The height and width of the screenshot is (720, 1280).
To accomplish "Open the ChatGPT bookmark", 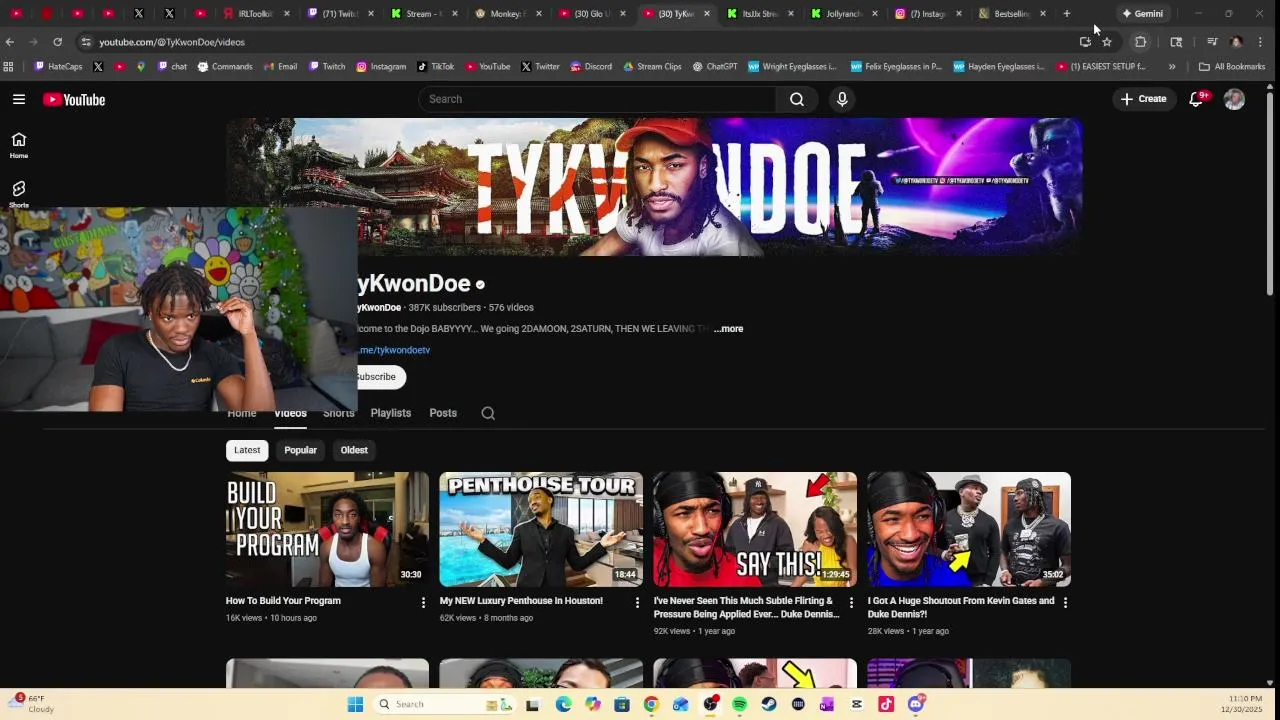I will pos(715,66).
